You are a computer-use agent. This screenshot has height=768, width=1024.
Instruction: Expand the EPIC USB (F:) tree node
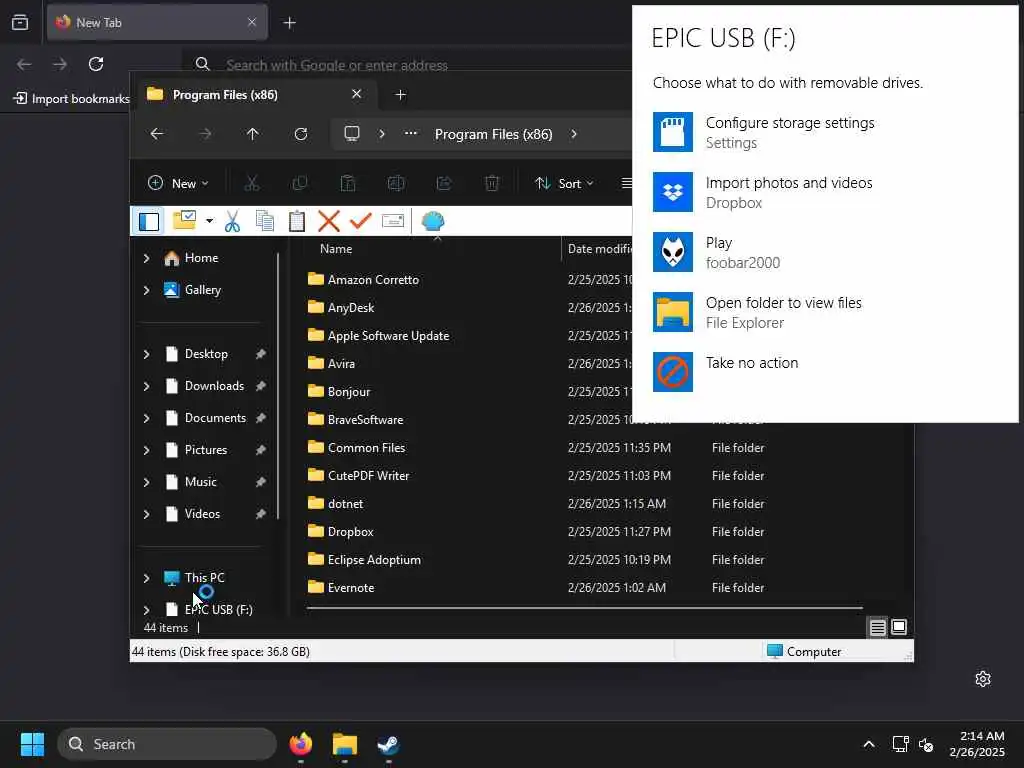coord(146,610)
